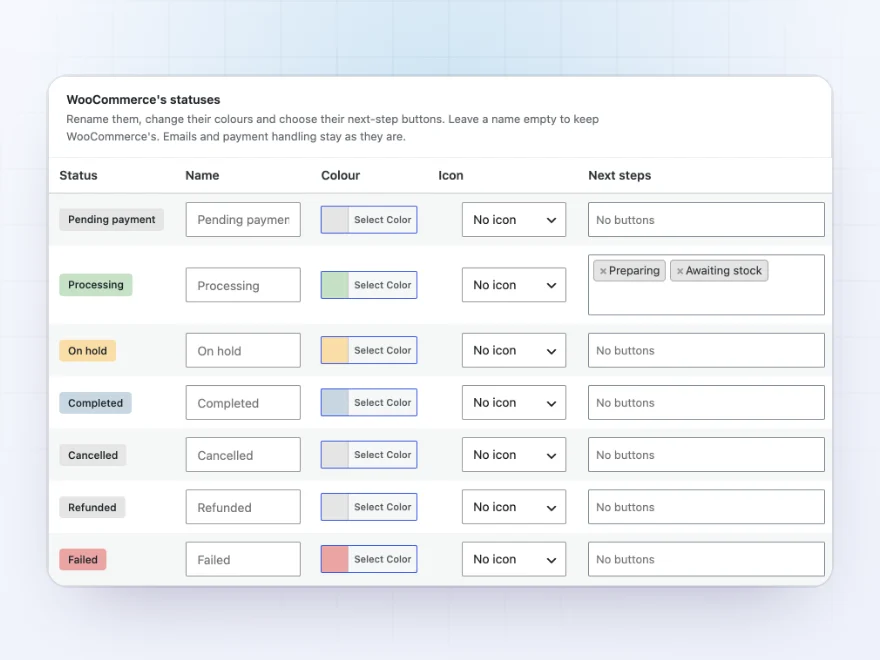
Task: Click Select Color in the Completed row
Action: (383, 402)
